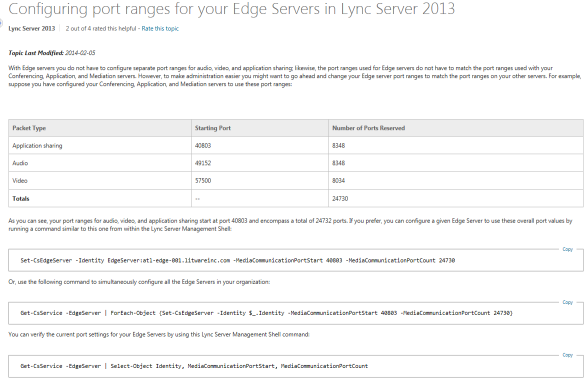Viewport: 587px width, 391px height.
Task: Click the page title heading
Action: point(231,8)
